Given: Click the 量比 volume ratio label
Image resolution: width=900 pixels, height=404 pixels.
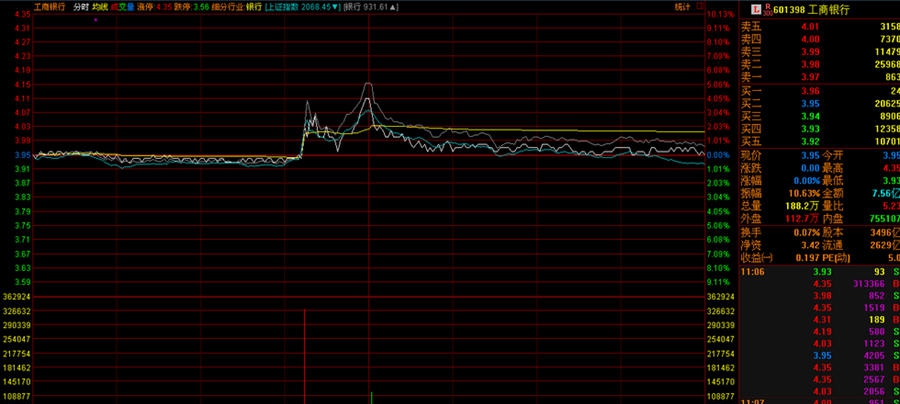Looking at the screenshot, I should click(x=833, y=206).
